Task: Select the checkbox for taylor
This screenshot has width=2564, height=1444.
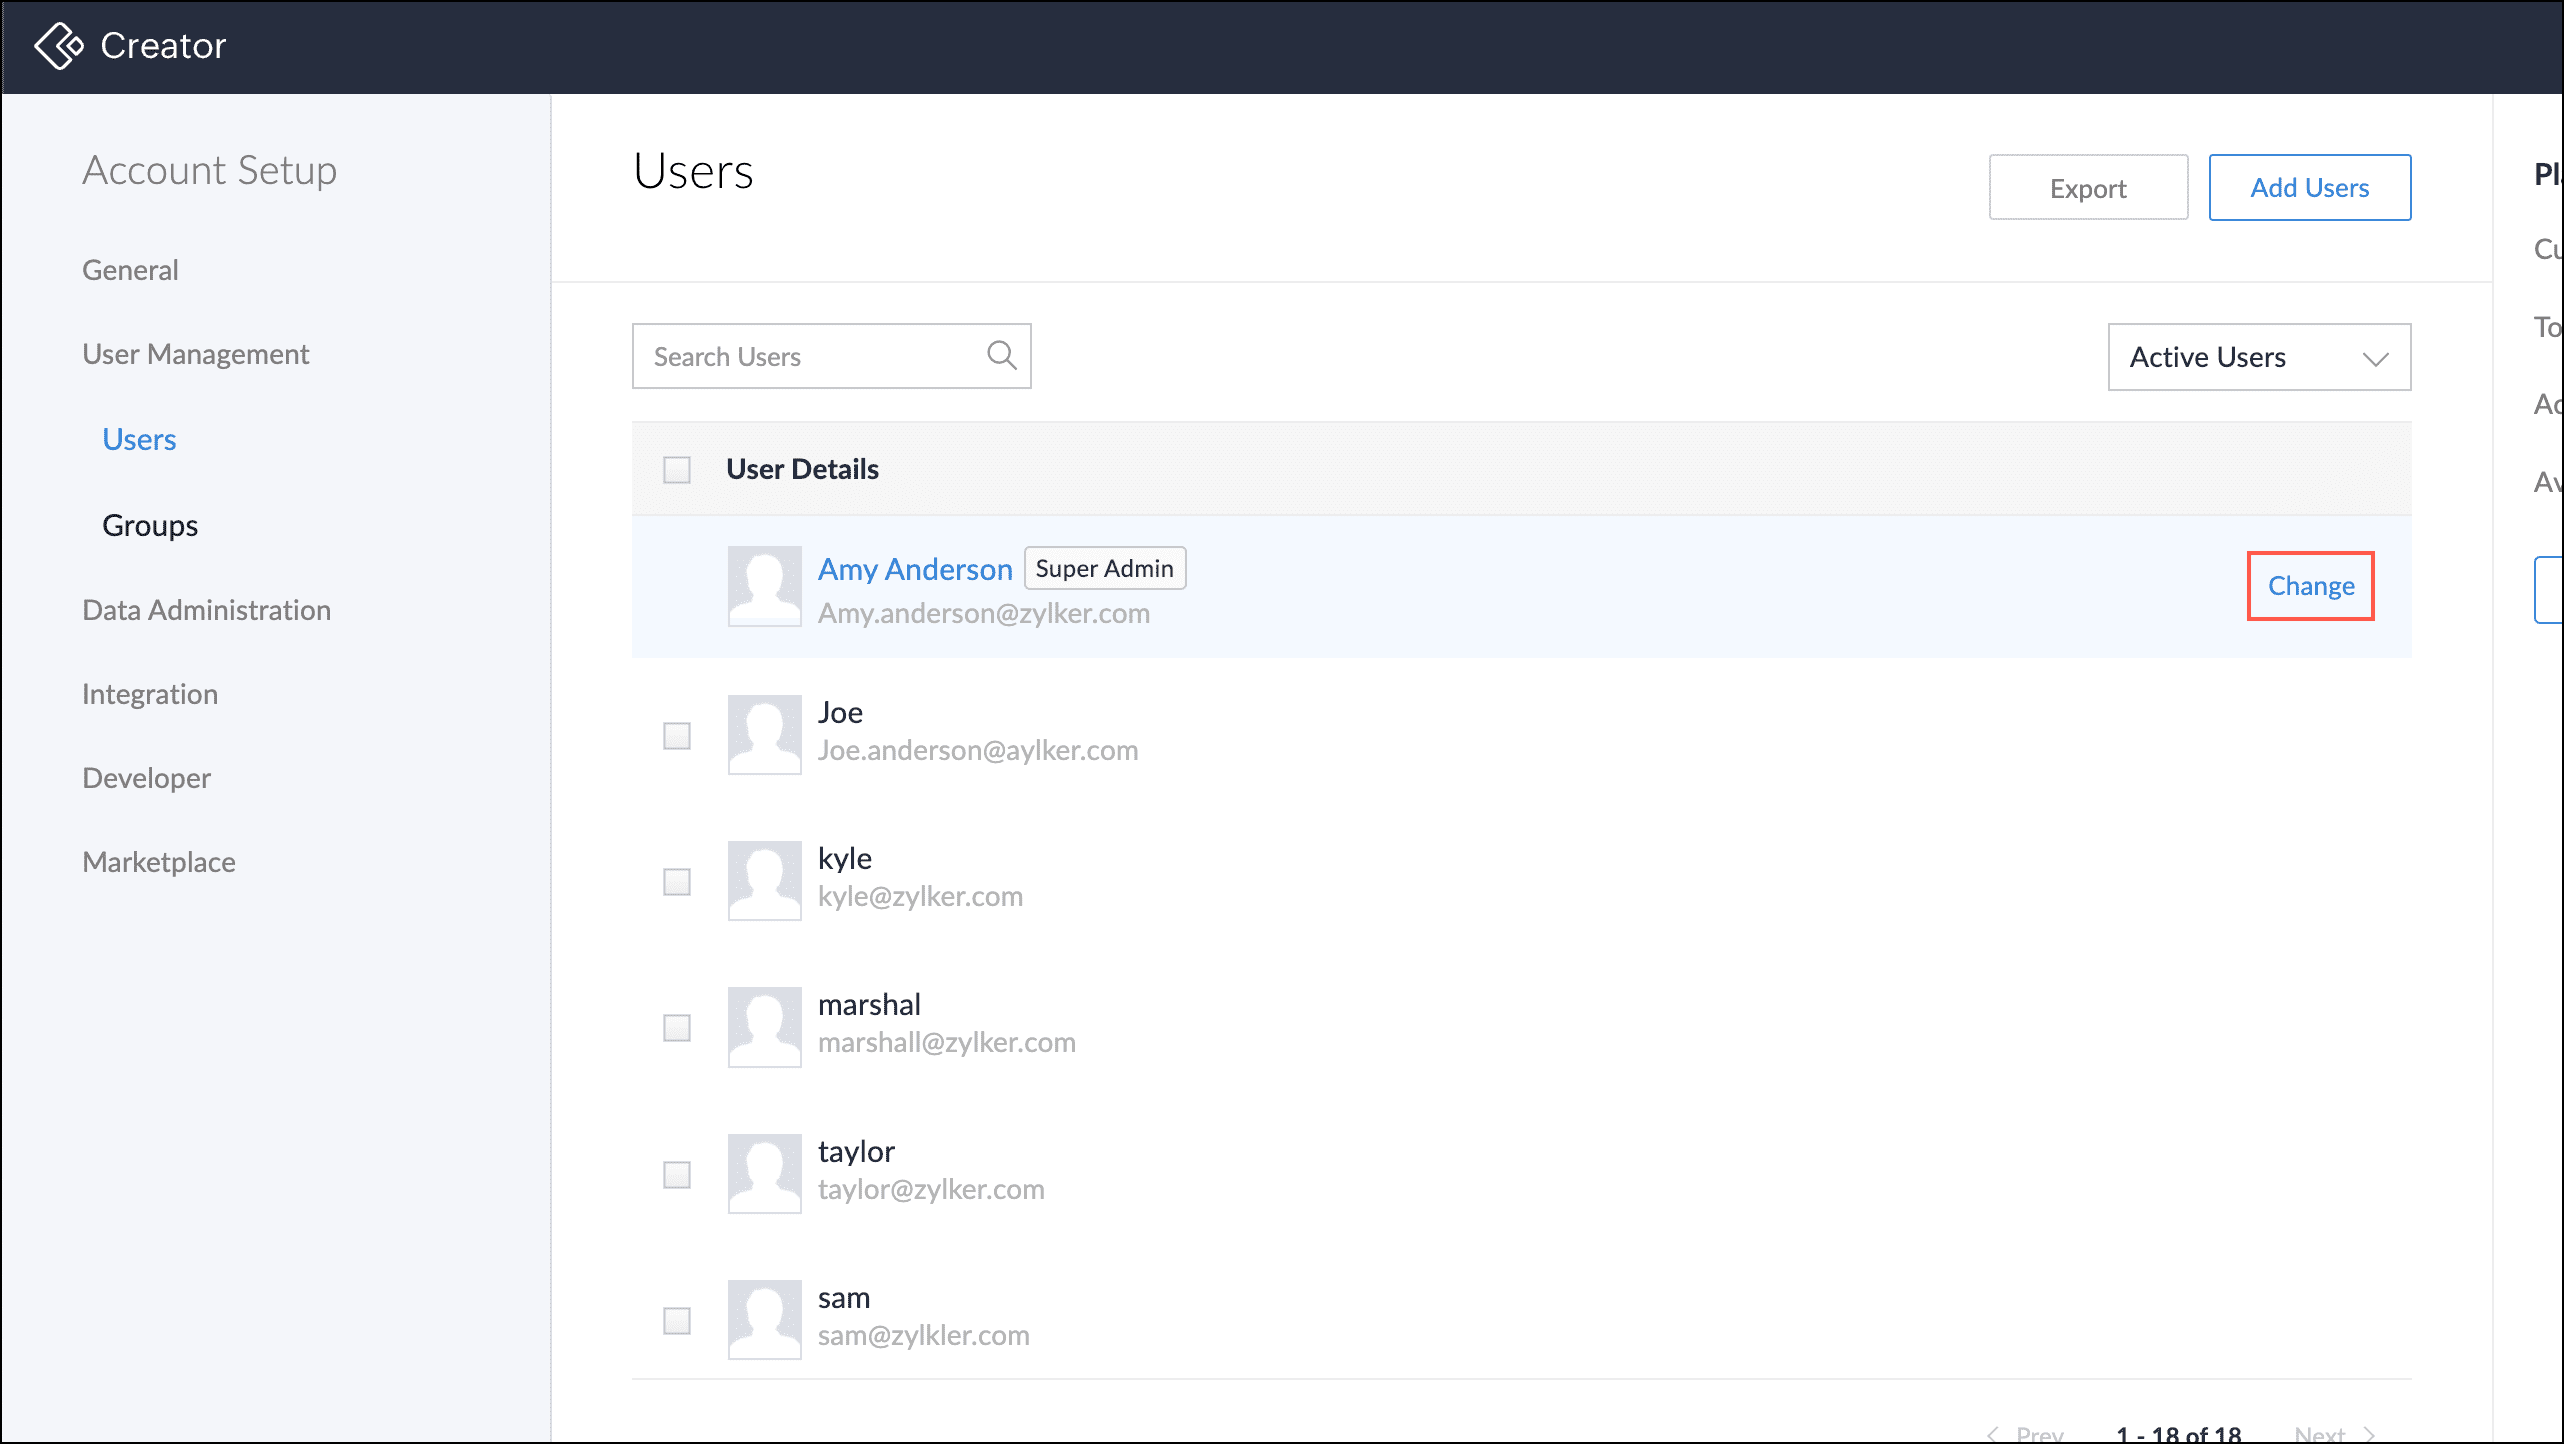Action: [677, 1174]
